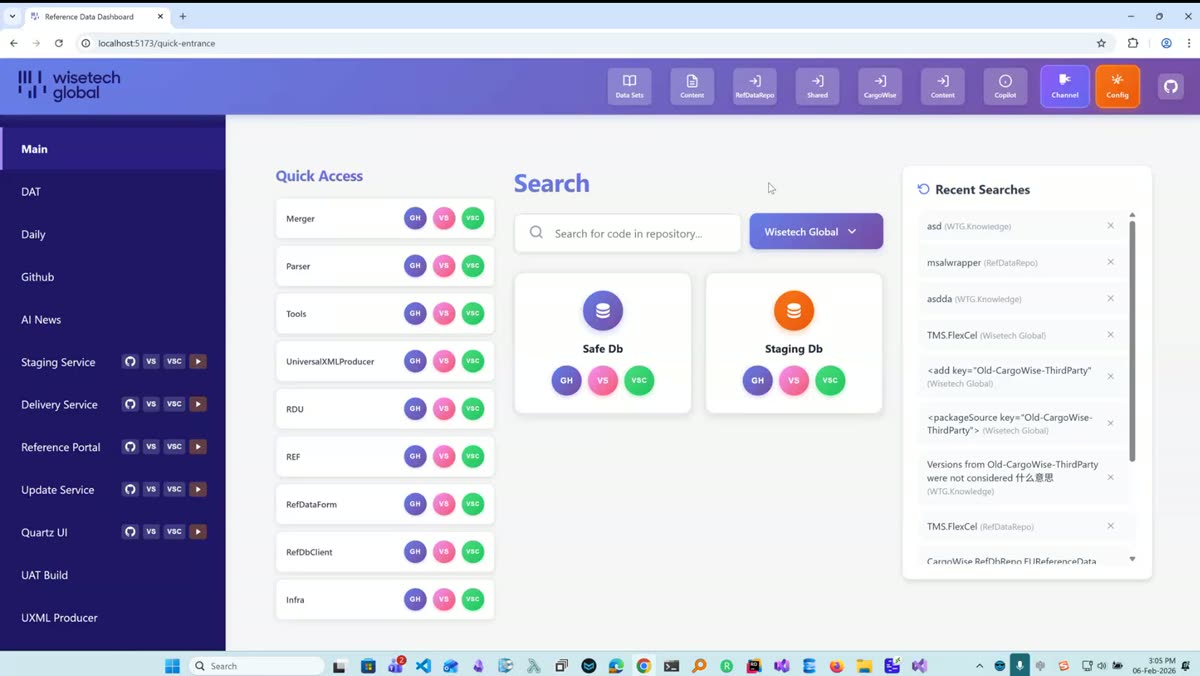Open the CargoWise toolbar button
Viewport: 1200px width, 676px height.
coord(880,86)
